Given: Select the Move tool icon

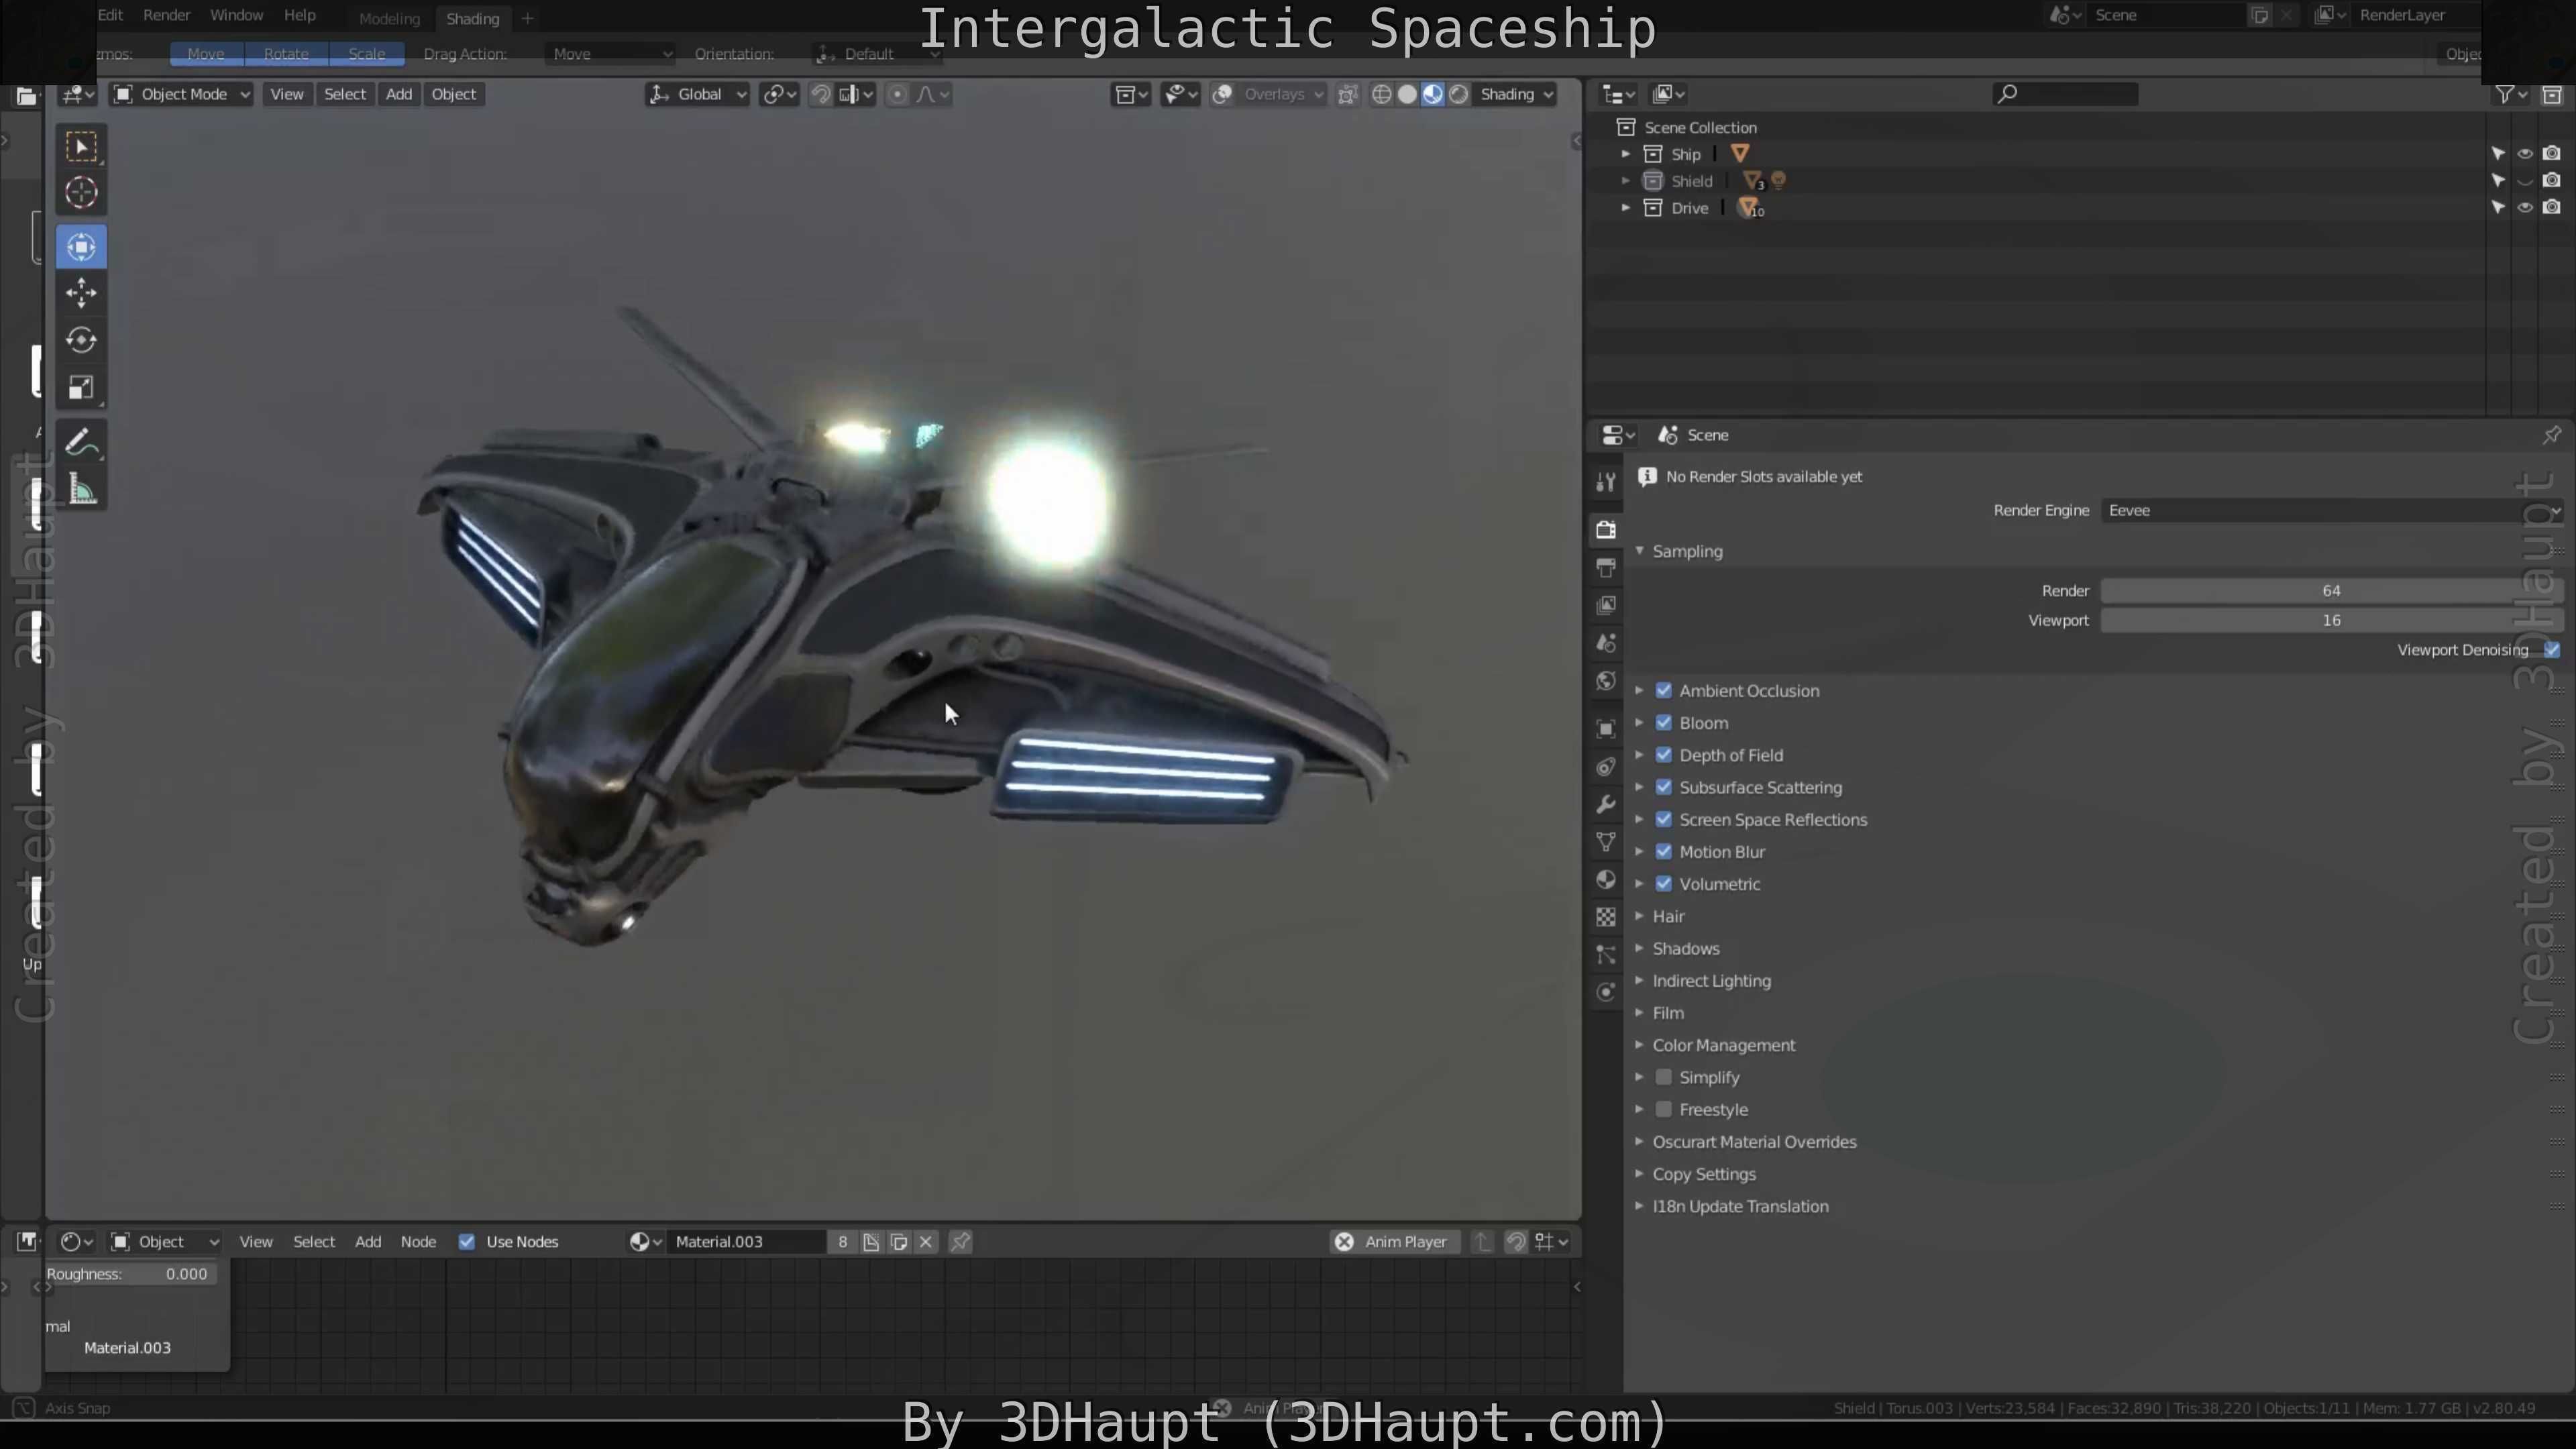Looking at the screenshot, I should (x=81, y=293).
